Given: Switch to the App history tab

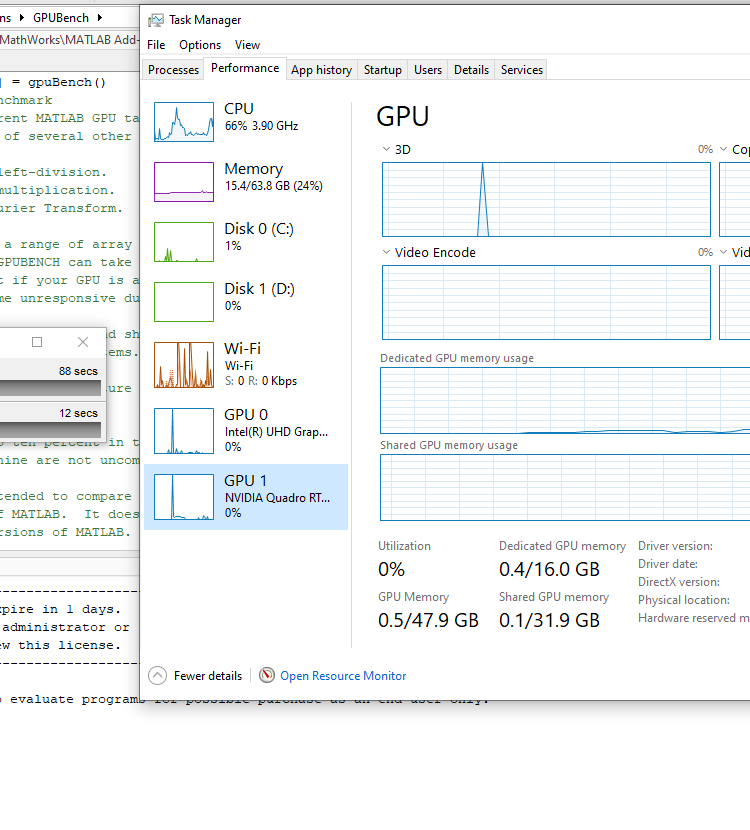Looking at the screenshot, I should [321, 70].
